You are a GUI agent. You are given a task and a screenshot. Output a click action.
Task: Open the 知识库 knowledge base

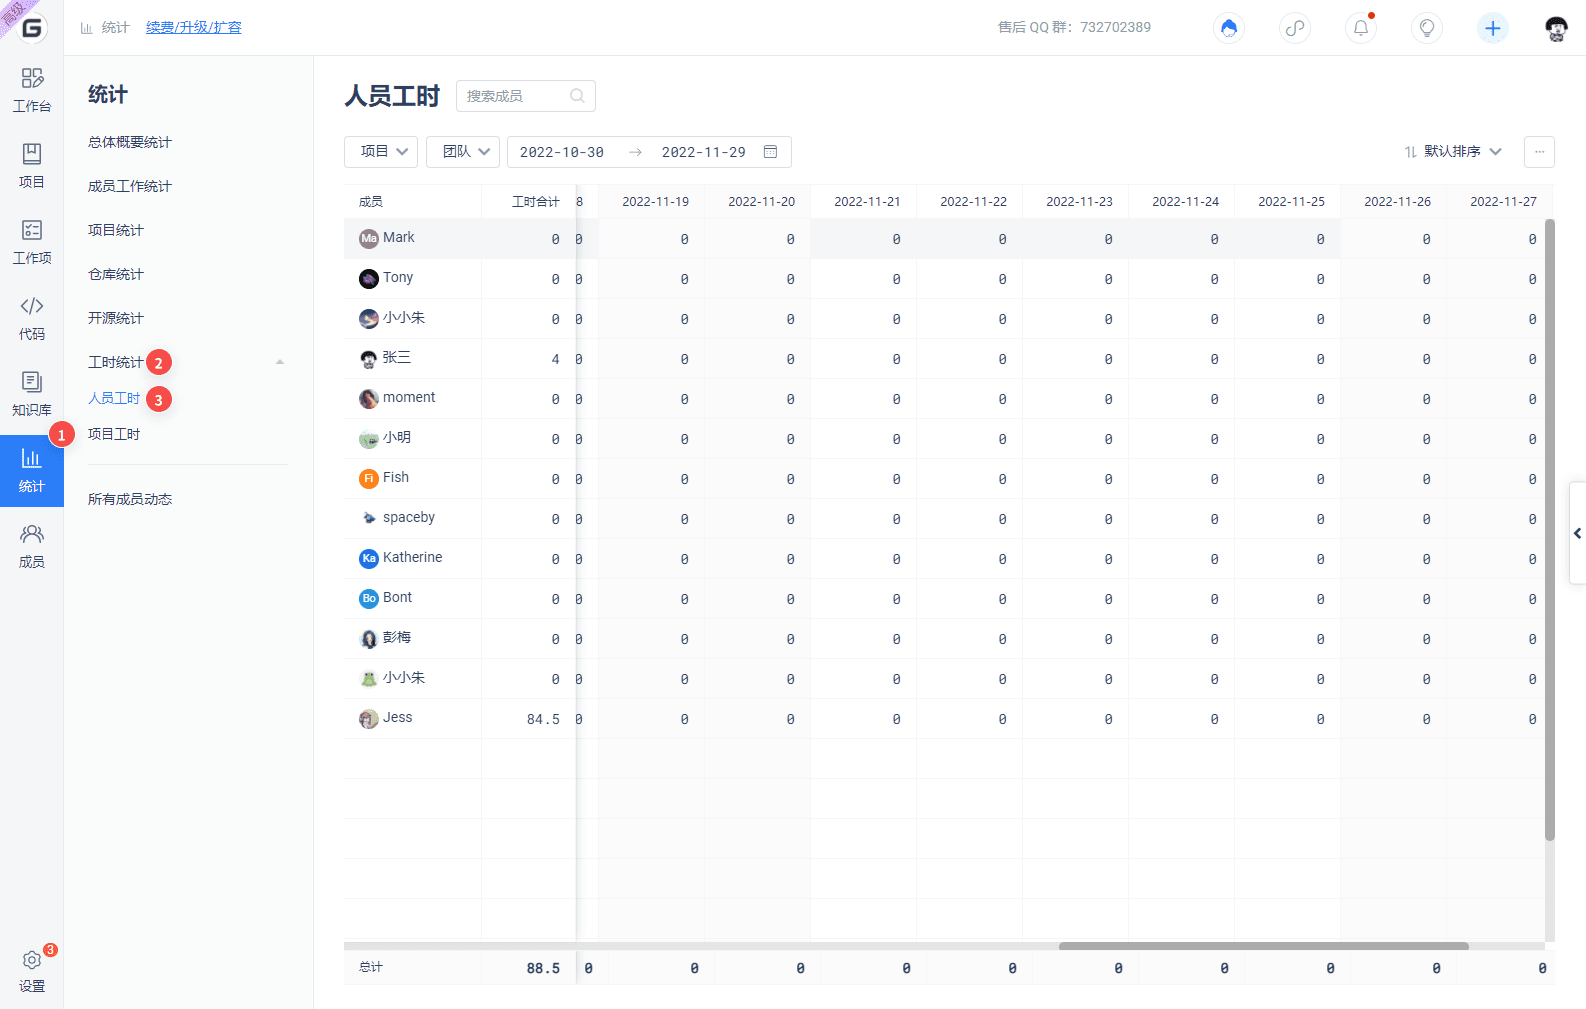pyautogui.click(x=32, y=394)
